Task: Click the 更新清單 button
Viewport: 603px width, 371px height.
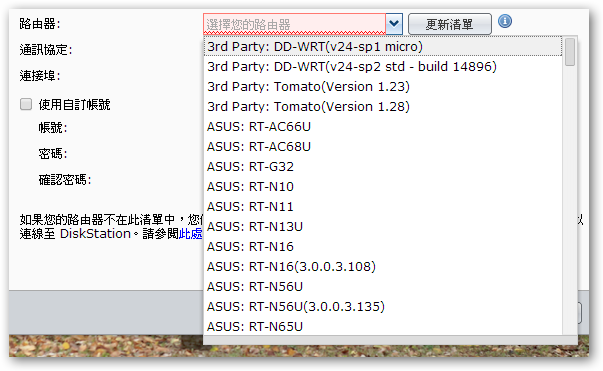Action: 450,24
